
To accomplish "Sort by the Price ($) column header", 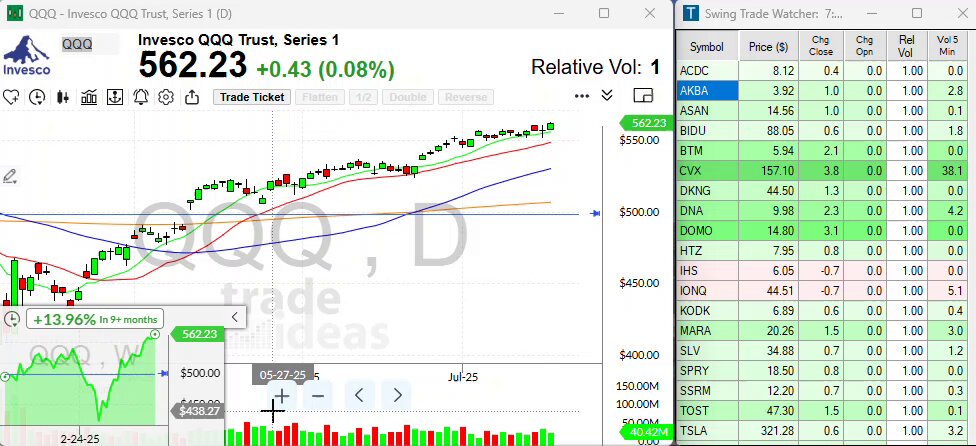I will pyautogui.click(x=769, y=47).
